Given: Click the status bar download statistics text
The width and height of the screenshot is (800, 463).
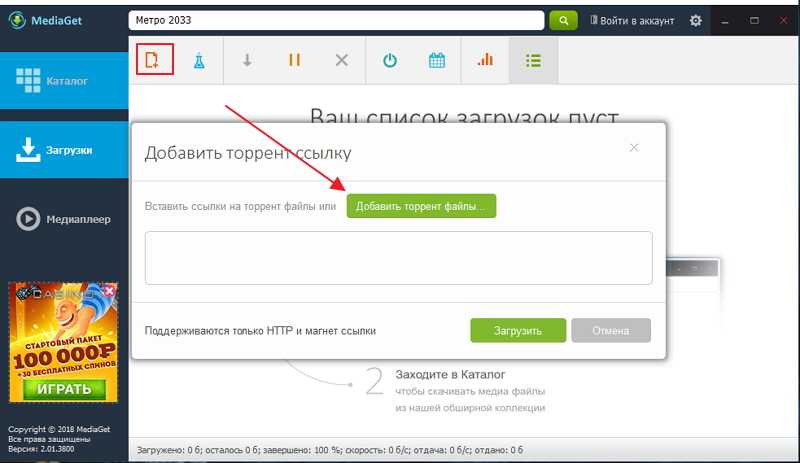Looking at the screenshot, I should click(330, 450).
